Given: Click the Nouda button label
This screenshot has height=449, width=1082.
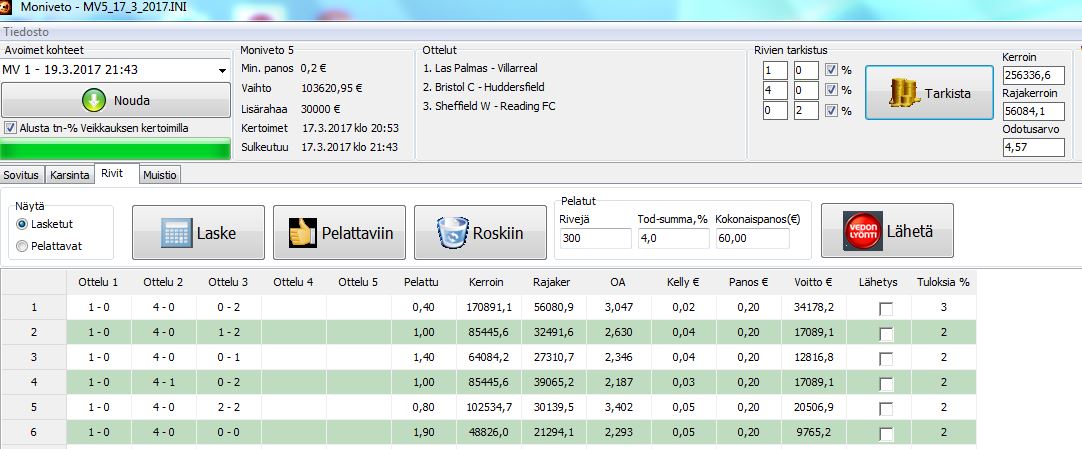Looking at the screenshot, I should coord(132,101).
